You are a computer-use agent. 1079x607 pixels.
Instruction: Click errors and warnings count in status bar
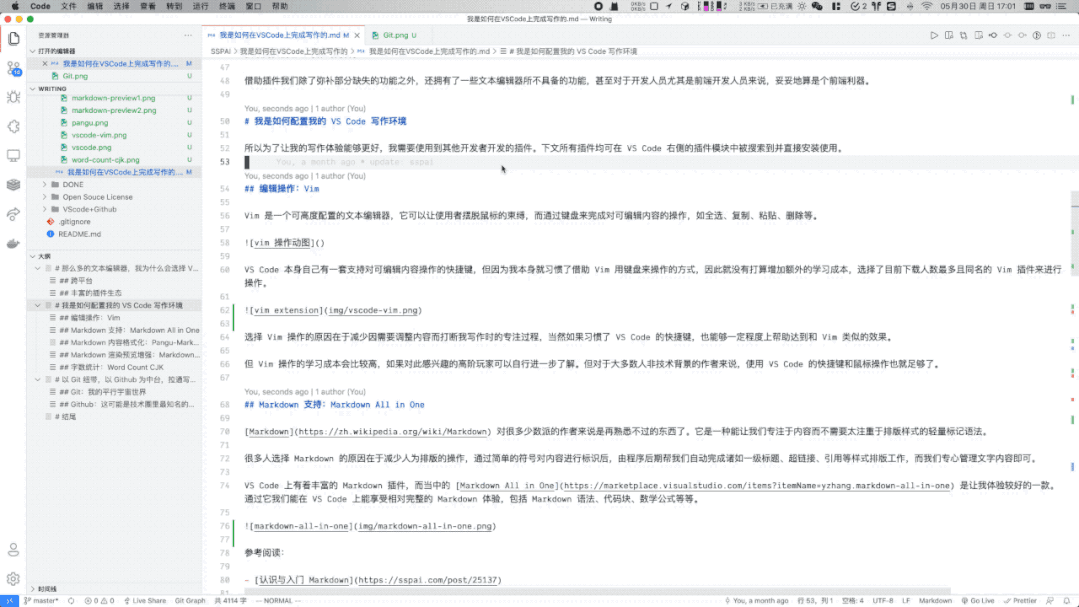point(100,601)
